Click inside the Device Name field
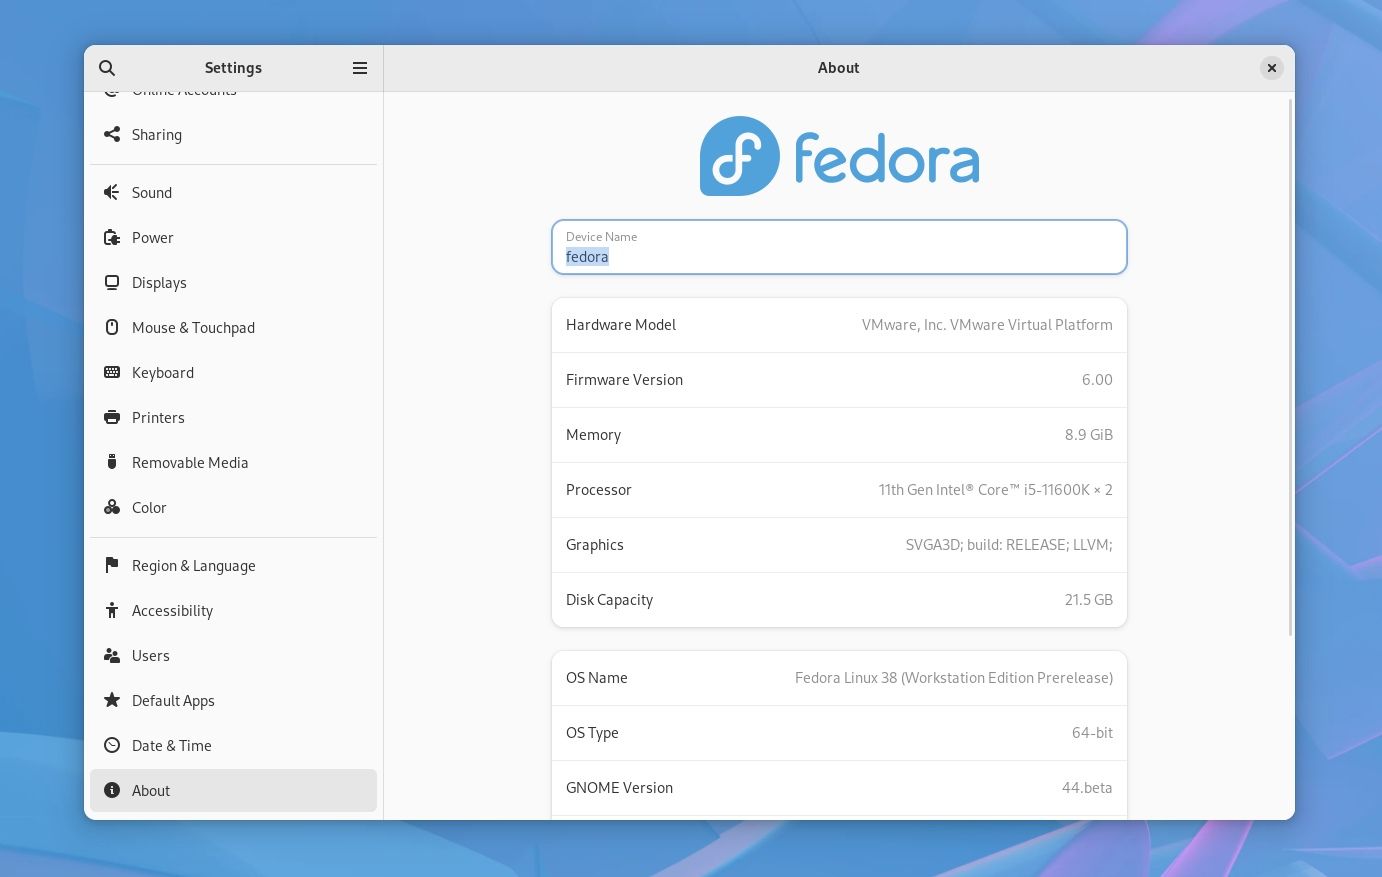The width and height of the screenshot is (1382, 877). 839,256
